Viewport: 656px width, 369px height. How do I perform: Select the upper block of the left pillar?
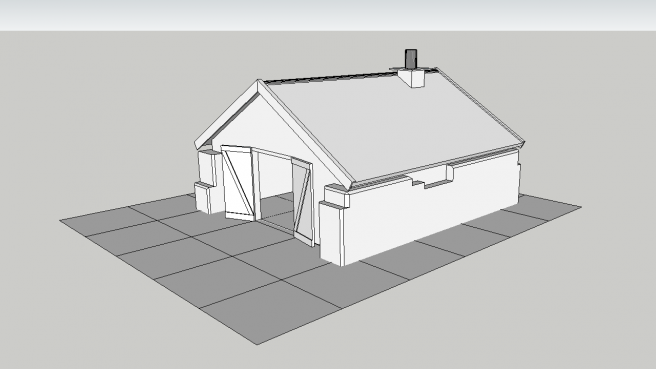point(208,168)
